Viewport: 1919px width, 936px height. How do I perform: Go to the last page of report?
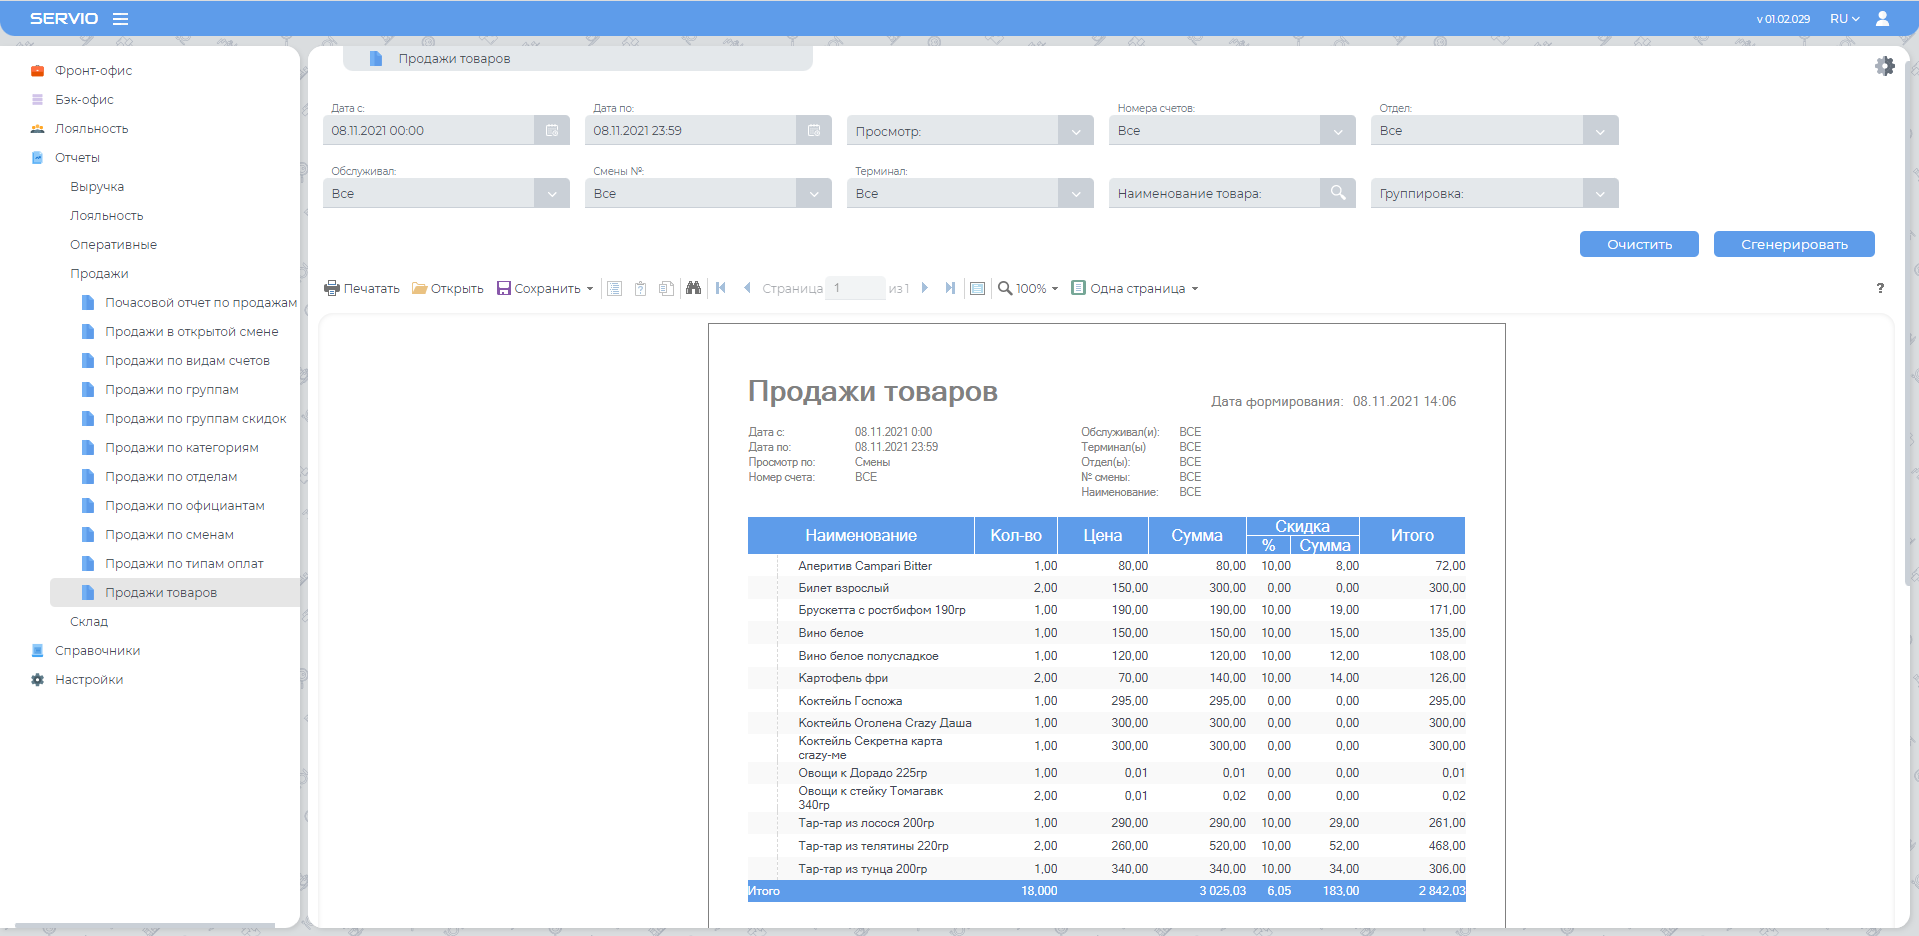[950, 288]
